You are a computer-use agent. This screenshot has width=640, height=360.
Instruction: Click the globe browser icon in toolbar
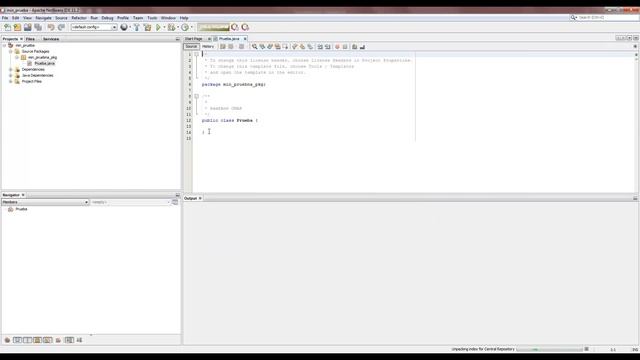pos(124,27)
